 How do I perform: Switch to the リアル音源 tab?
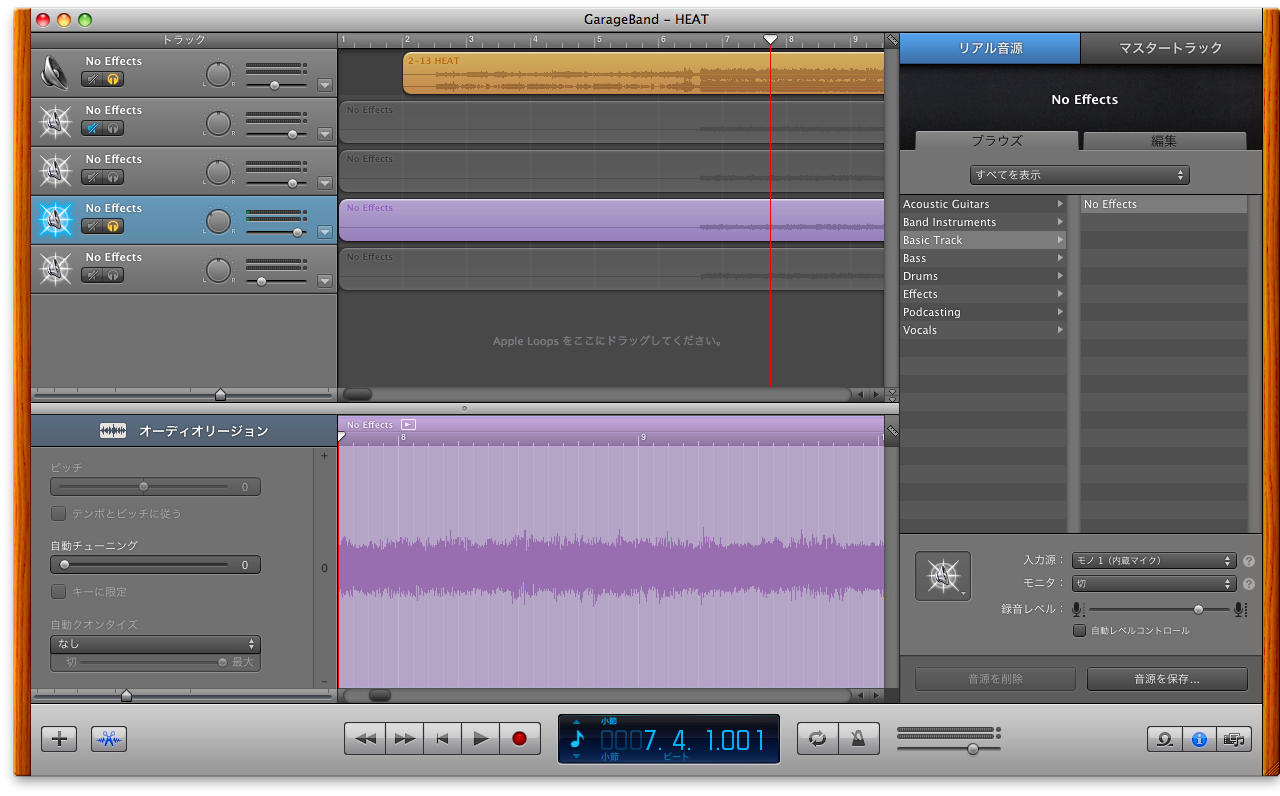[990, 48]
